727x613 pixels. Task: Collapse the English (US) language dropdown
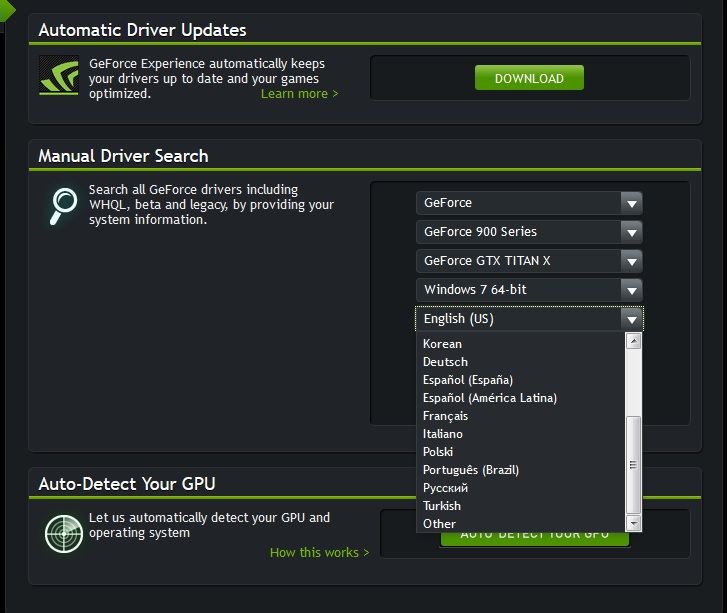[529, 319]
